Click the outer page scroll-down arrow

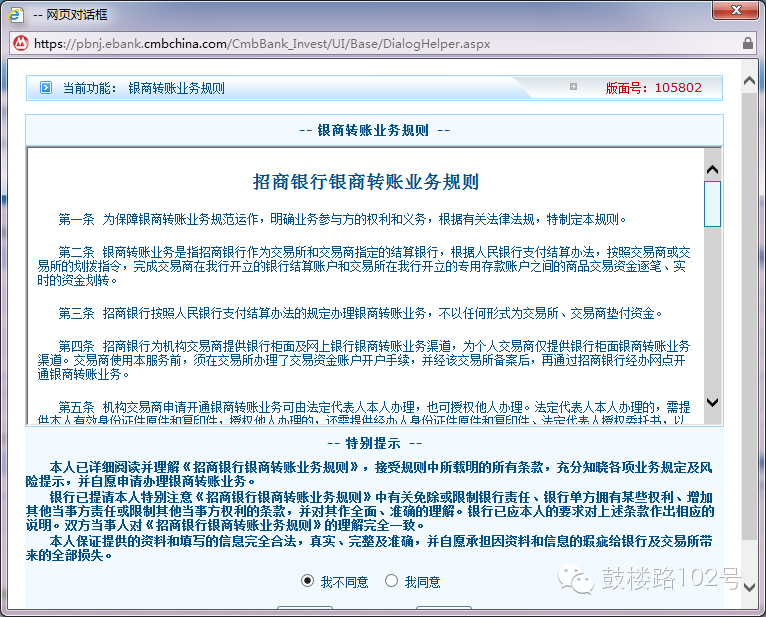pyautogui.click(x=749, y=587)
